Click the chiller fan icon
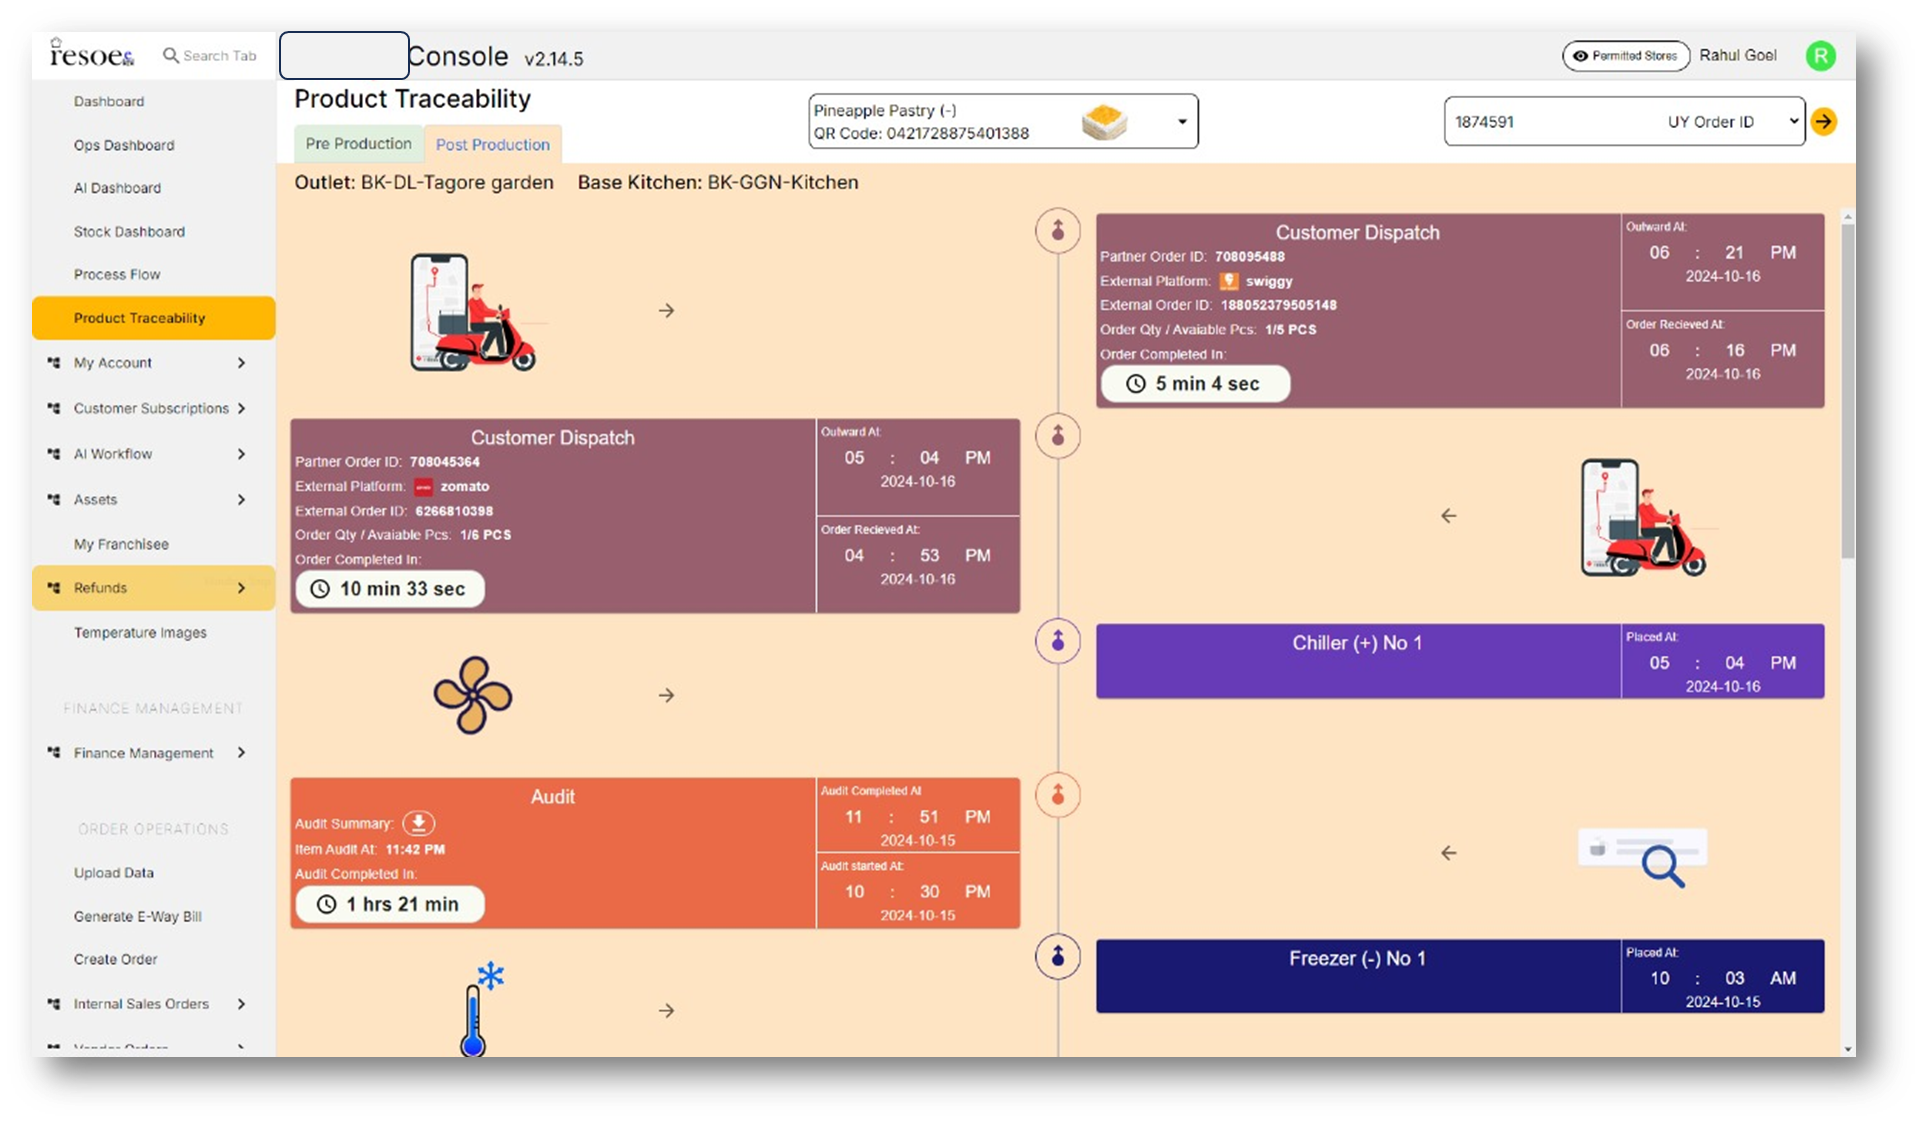The height and width of the screenshot is (1122, 1921). pos(472,695)
